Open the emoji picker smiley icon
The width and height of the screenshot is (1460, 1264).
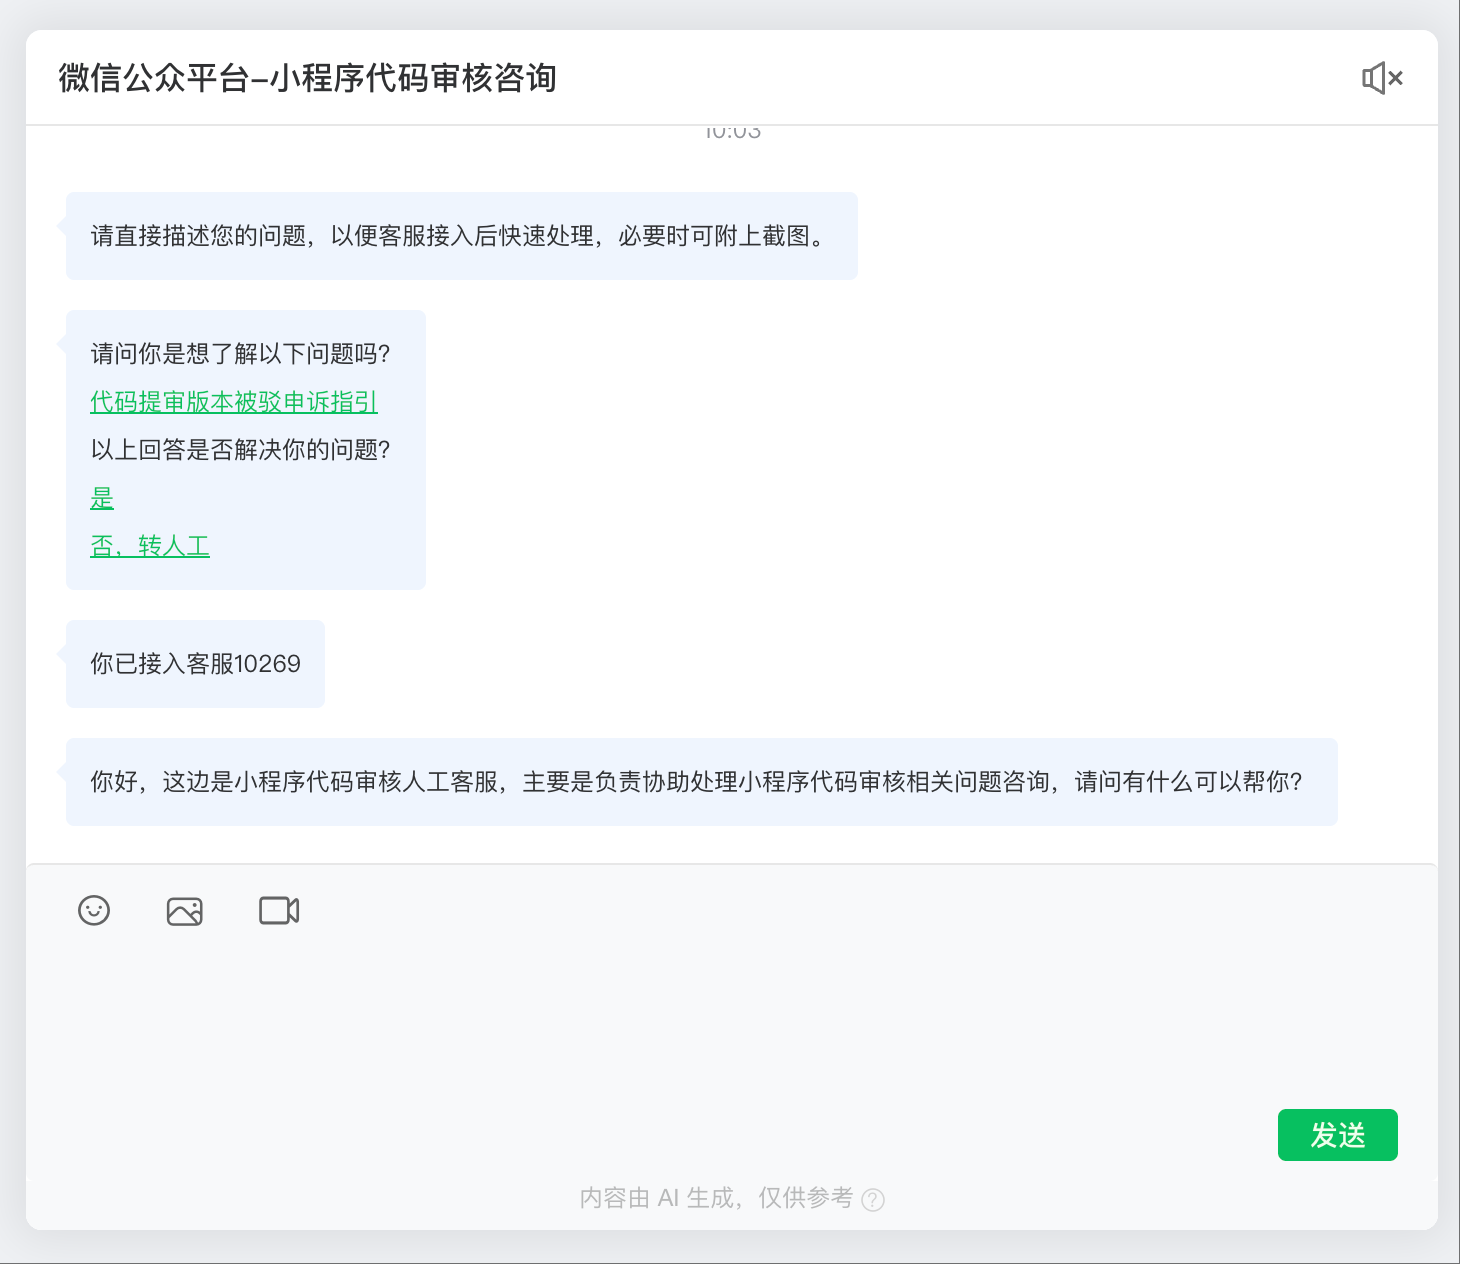94,910
